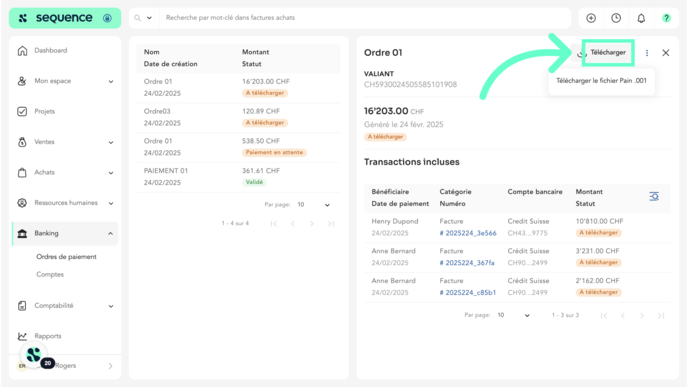This screenshot has height=387, width=688.
Task: Open the three-dot more options menu
Action: pyautogui.click(x=647, y=53)
